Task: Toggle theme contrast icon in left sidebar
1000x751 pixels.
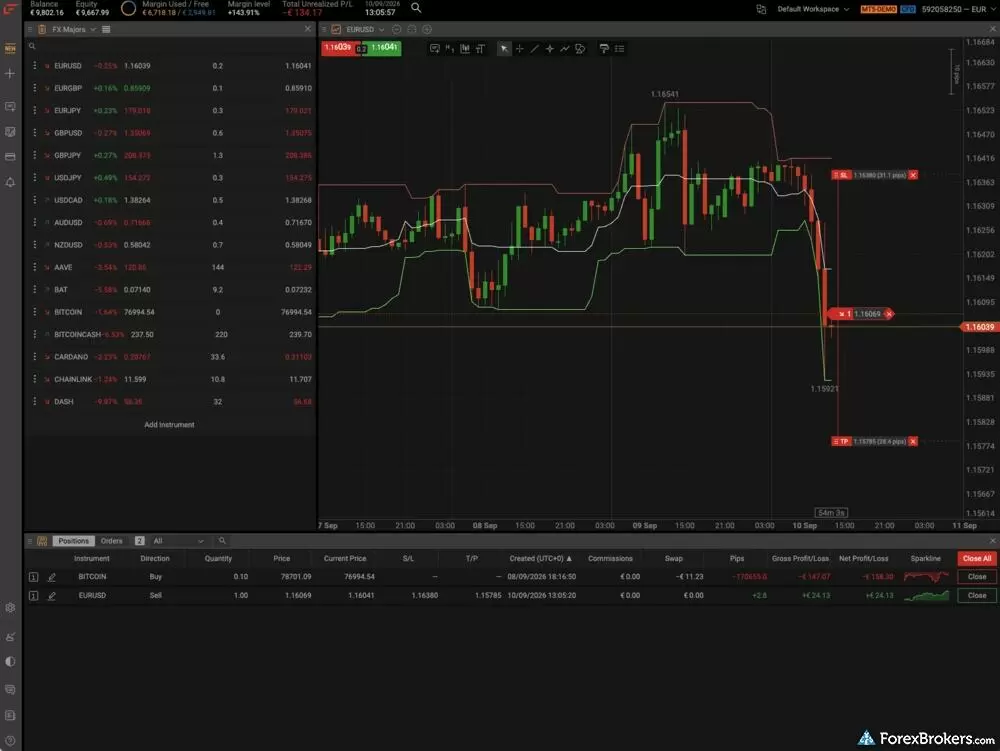Action: pos(10,661)
